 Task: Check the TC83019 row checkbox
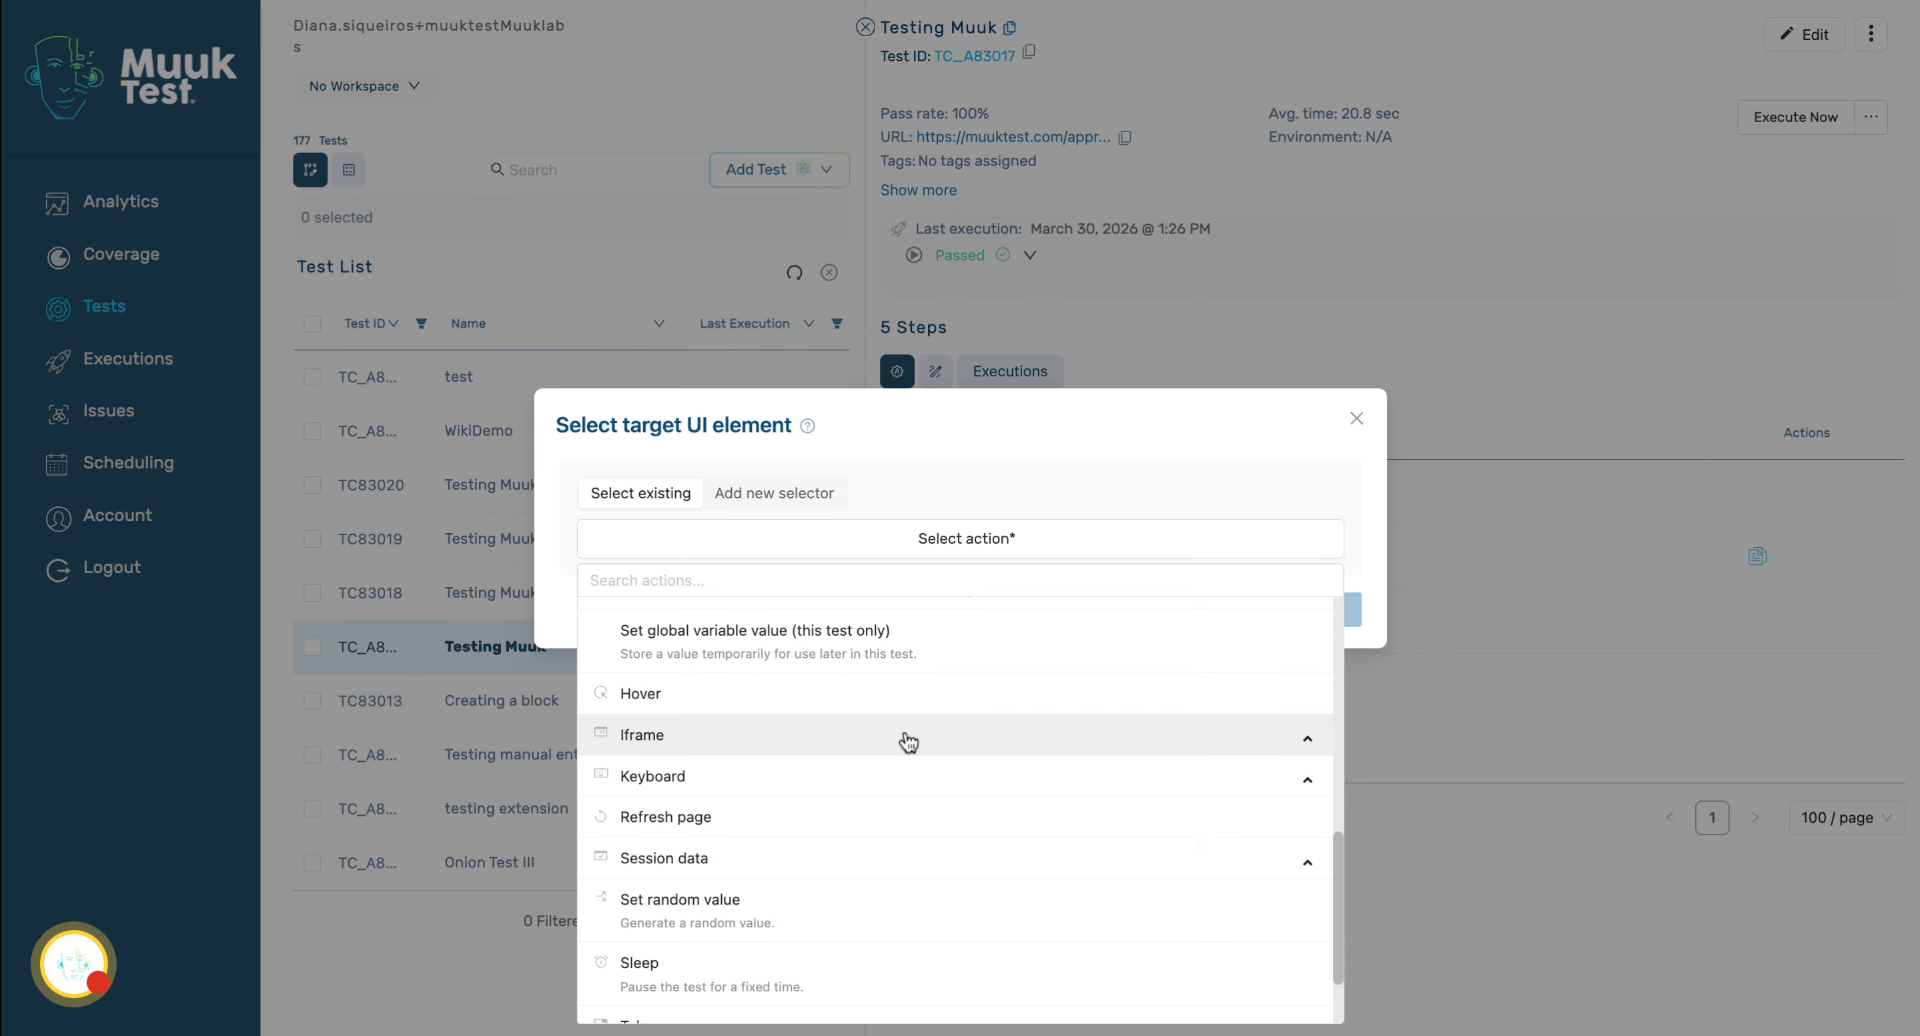click(x=313, y=539)
